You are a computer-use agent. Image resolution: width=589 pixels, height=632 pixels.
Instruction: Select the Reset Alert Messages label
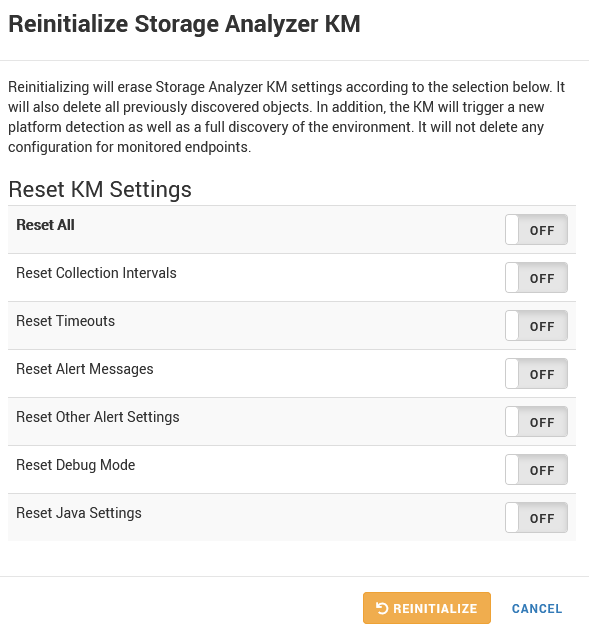[x=85, y=369]
